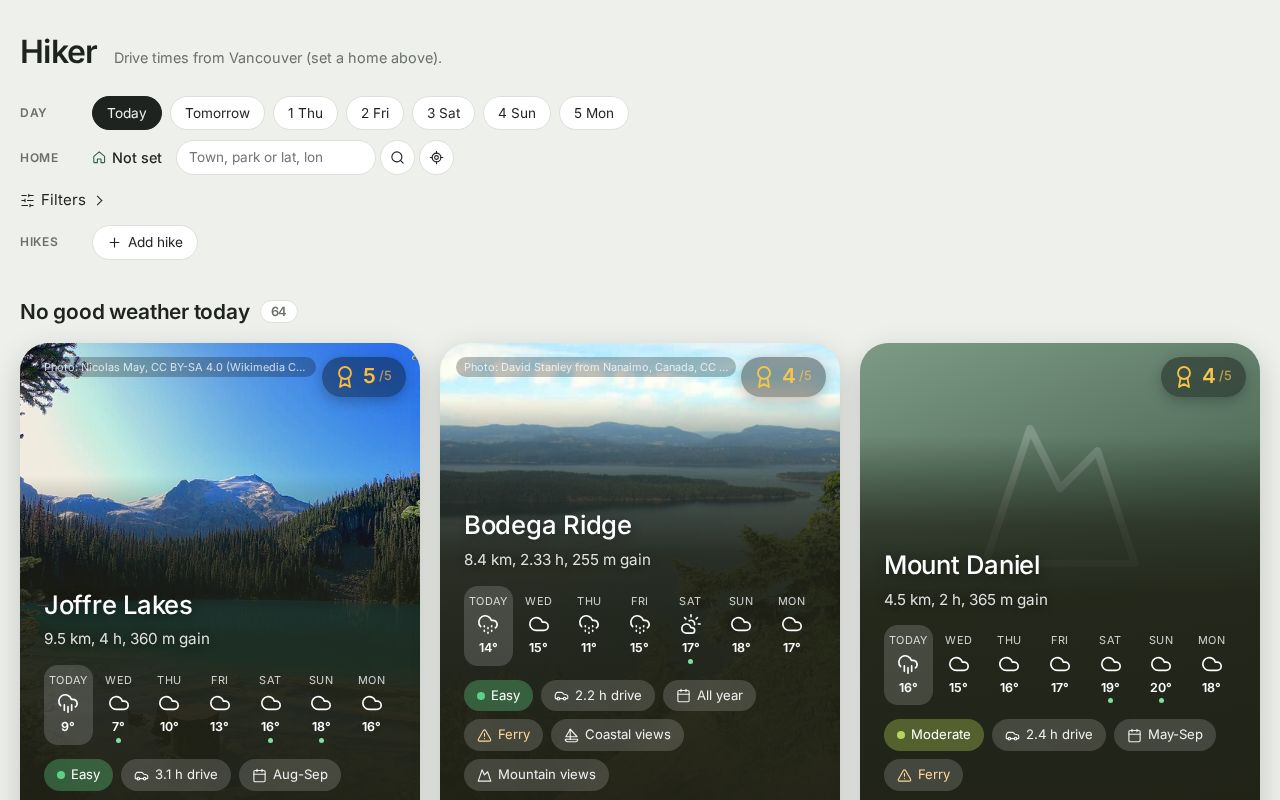Click Bodega Ridge All year chip
Screen dimensions: 1280x800
click(x=709, y=695)
